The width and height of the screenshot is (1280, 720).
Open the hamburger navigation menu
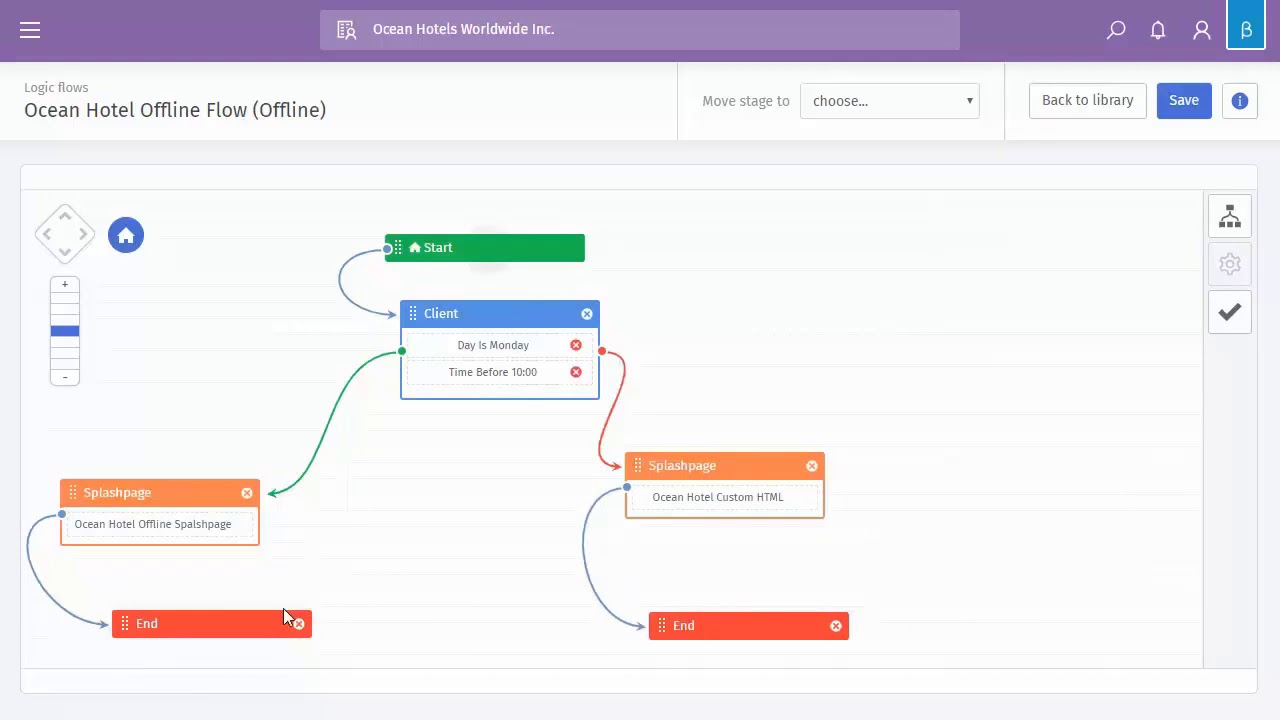[x=30, y=30]
